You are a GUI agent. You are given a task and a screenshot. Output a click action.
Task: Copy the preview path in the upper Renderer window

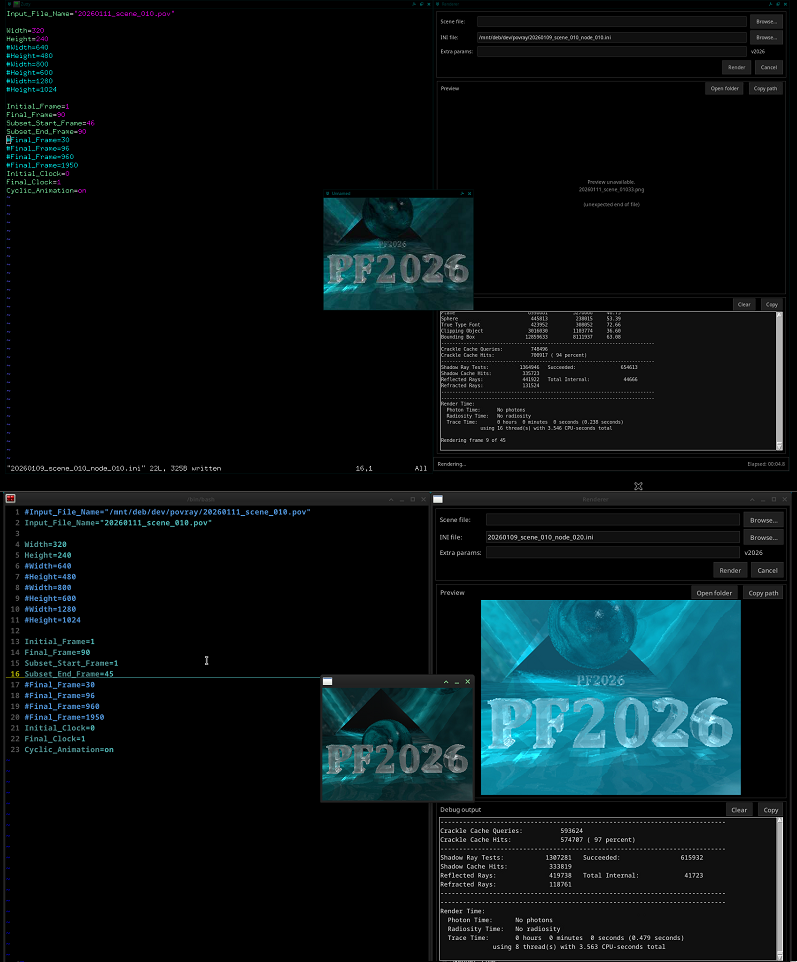click(766, 88)
